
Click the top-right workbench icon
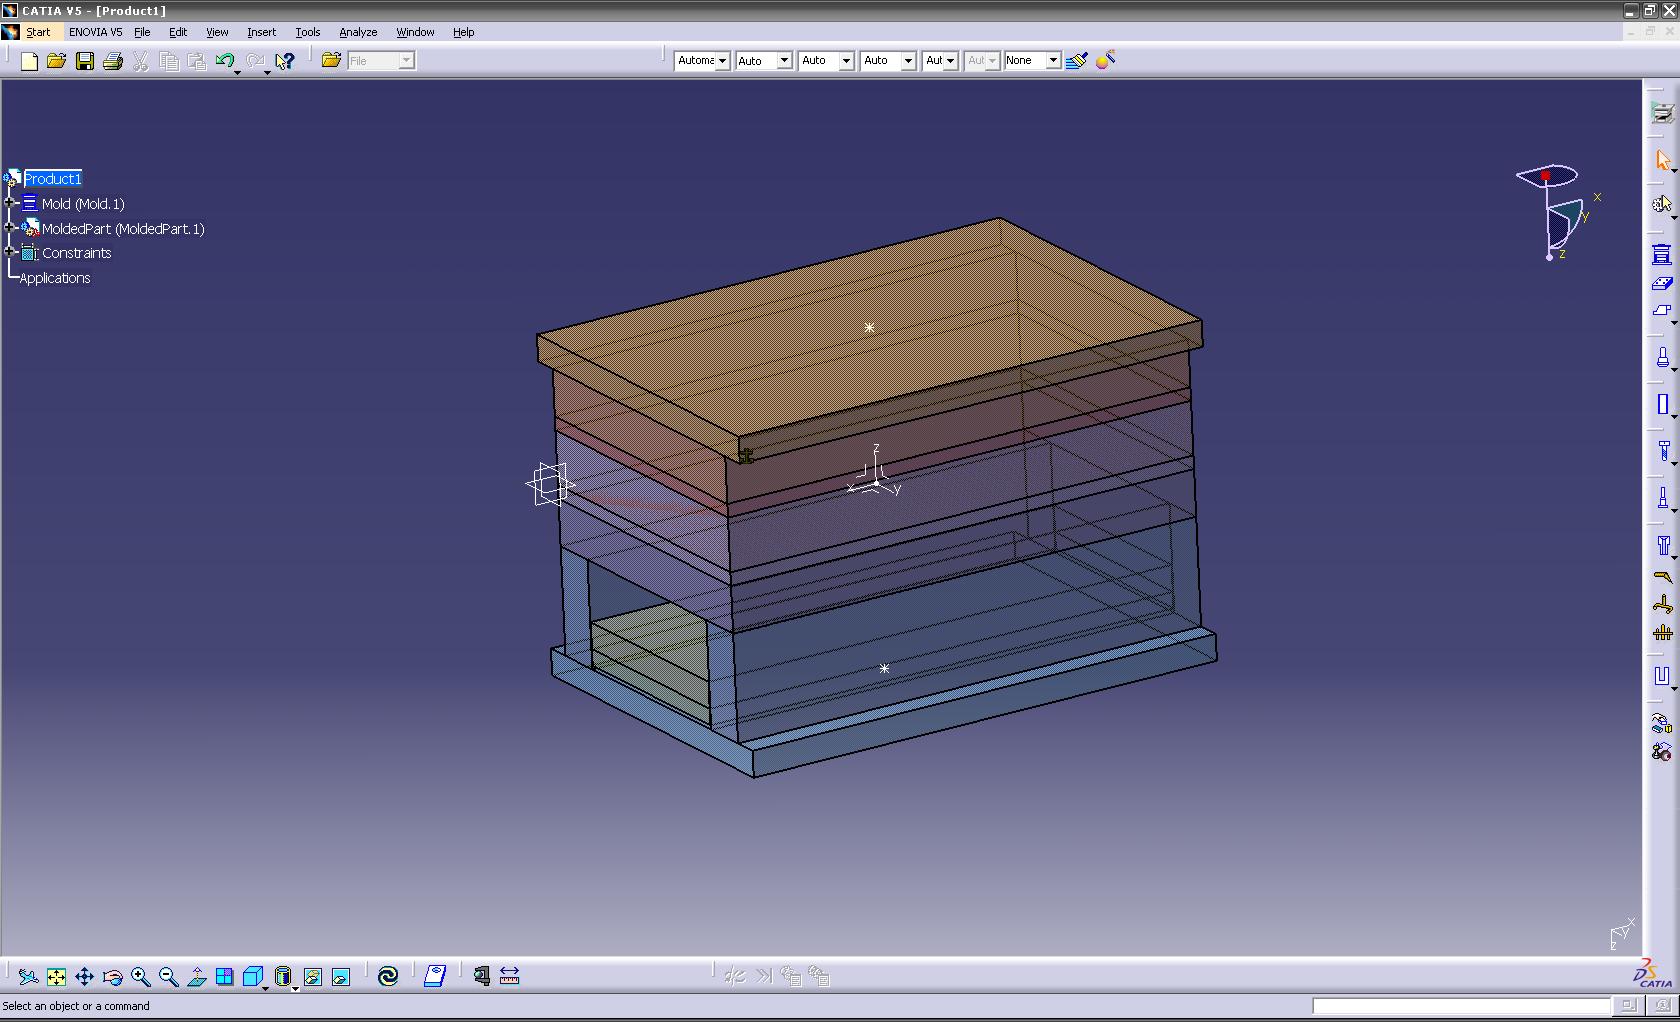[x=1661, y=113]
